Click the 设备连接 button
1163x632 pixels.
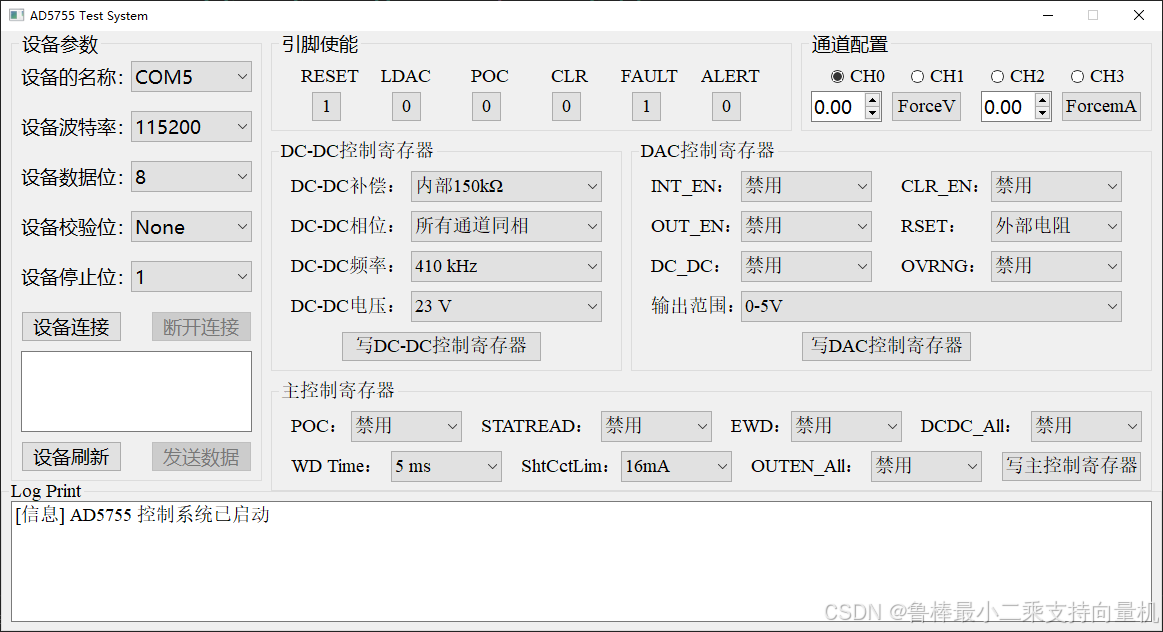[71, 327]
